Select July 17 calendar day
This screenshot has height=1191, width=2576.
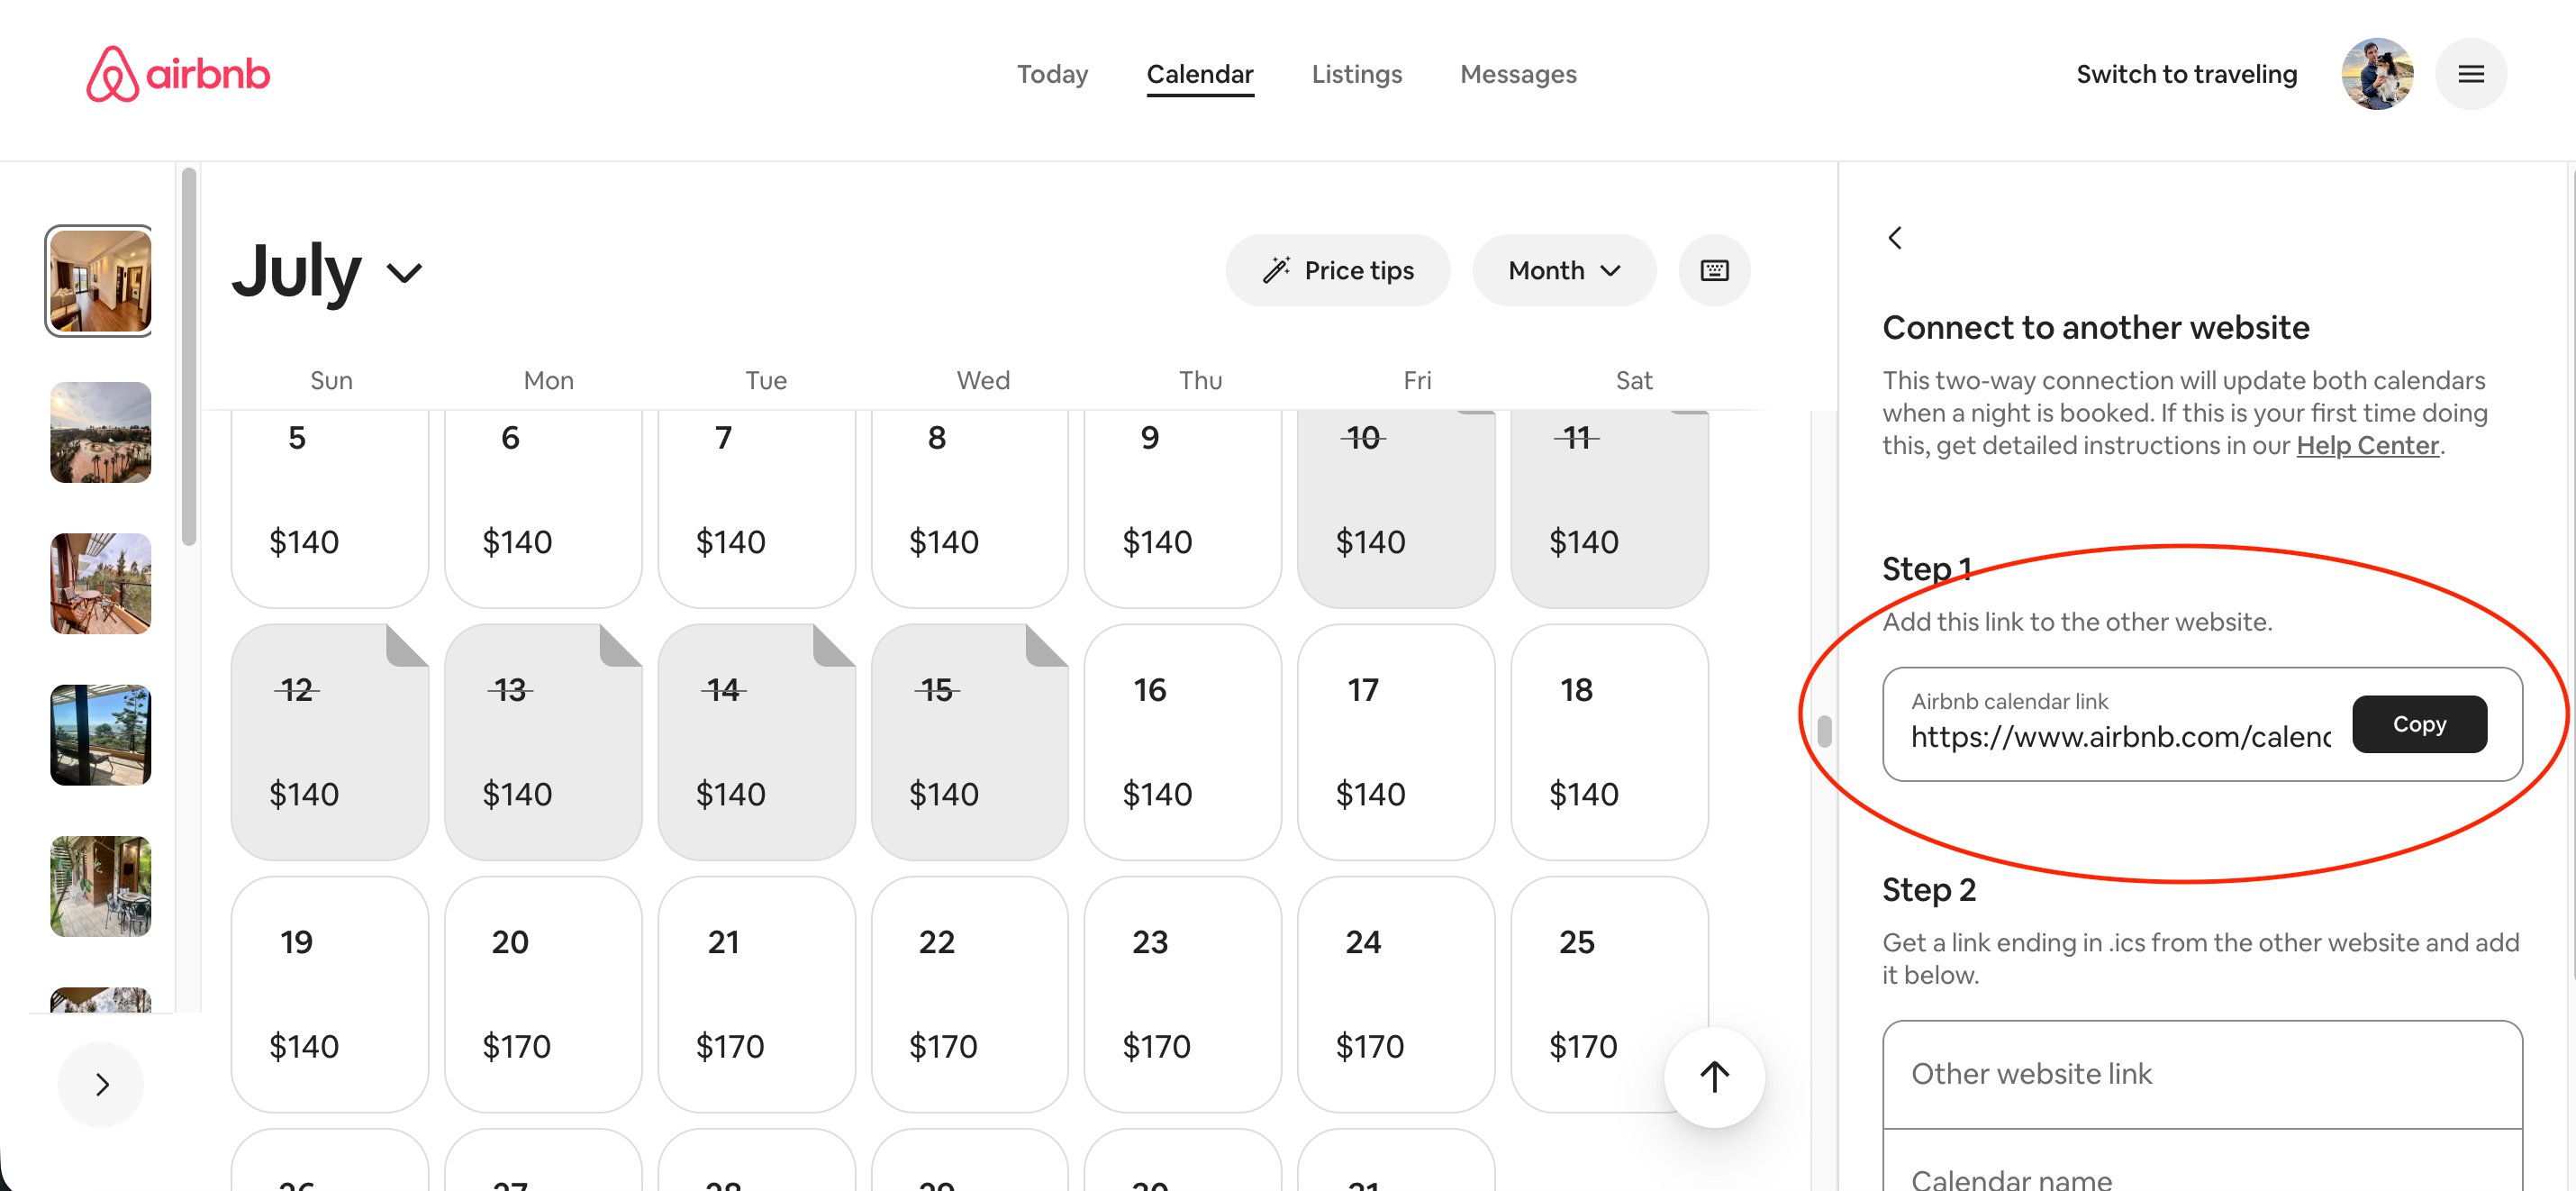coord(1396,742)
